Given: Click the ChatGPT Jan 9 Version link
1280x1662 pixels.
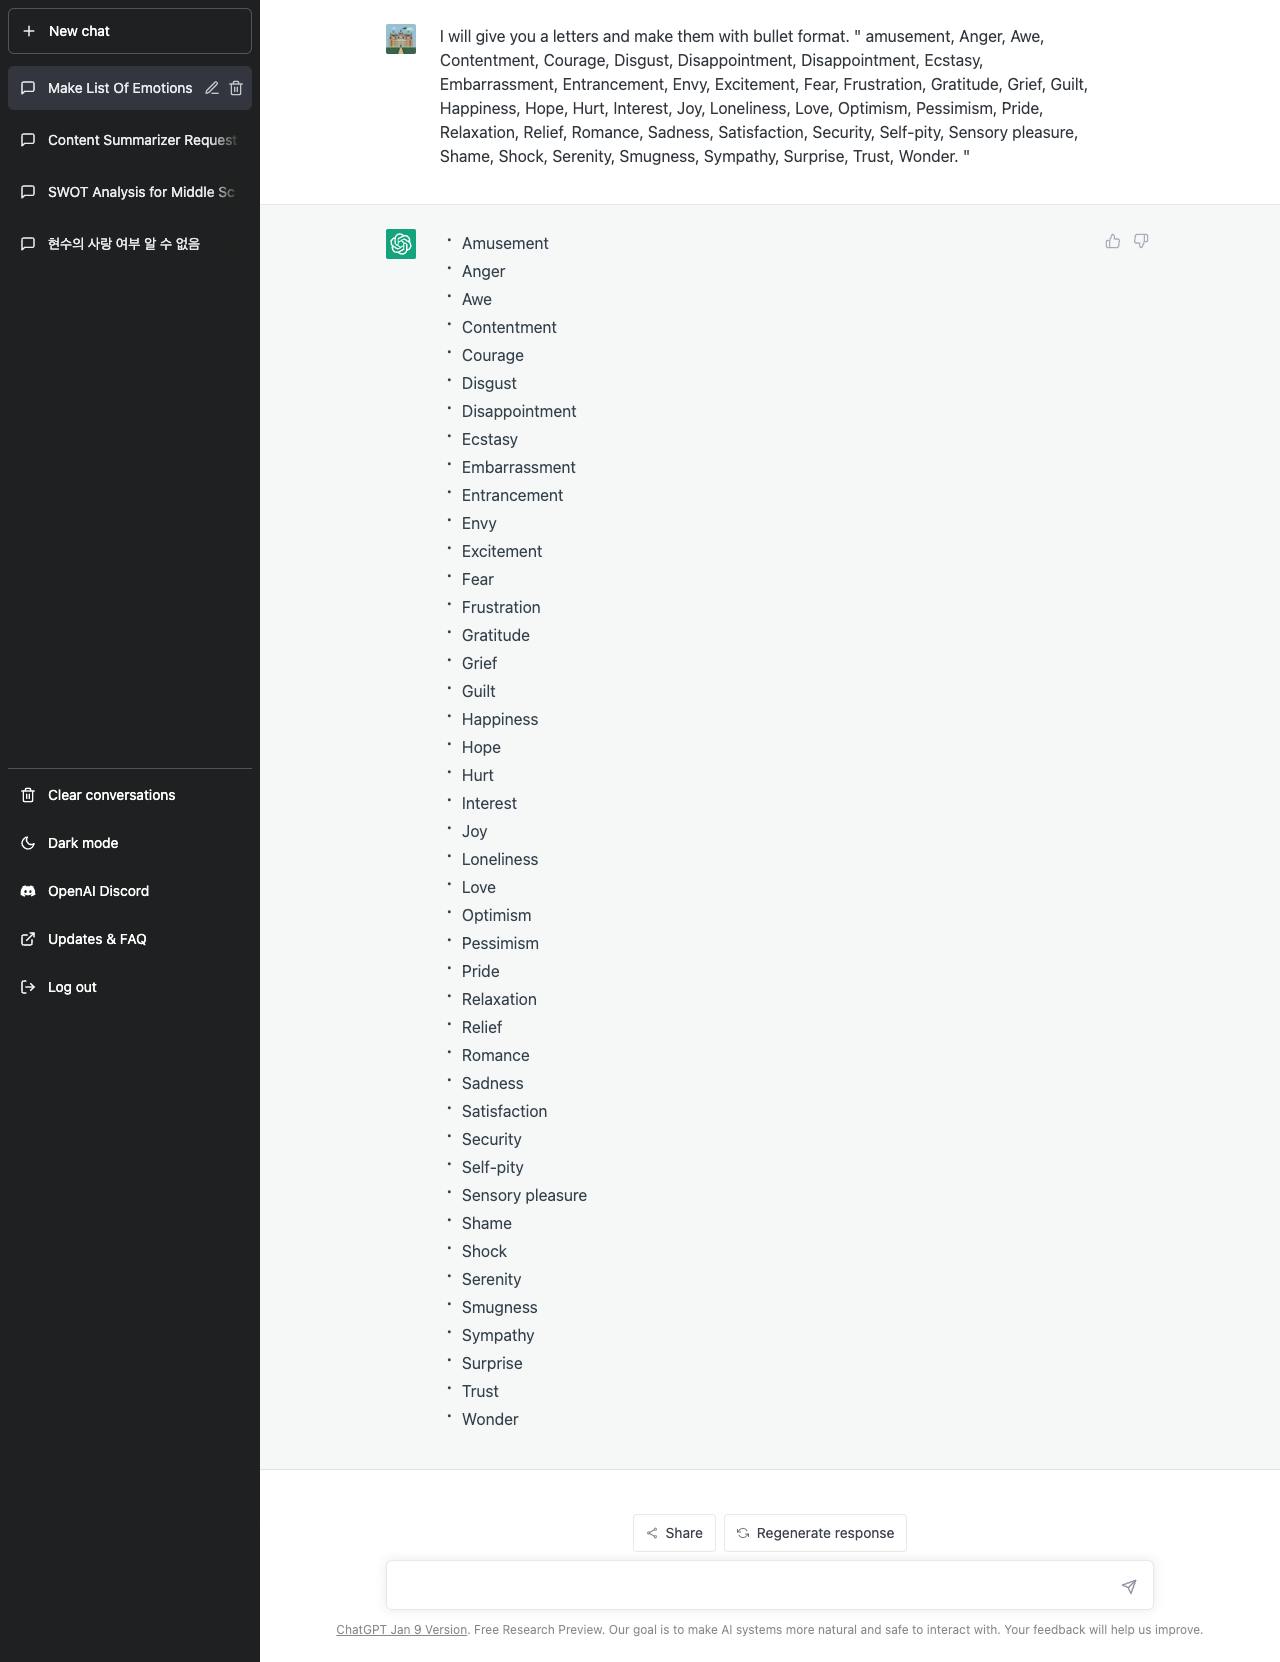Looking at the screenshot, I should point(401,1629).
